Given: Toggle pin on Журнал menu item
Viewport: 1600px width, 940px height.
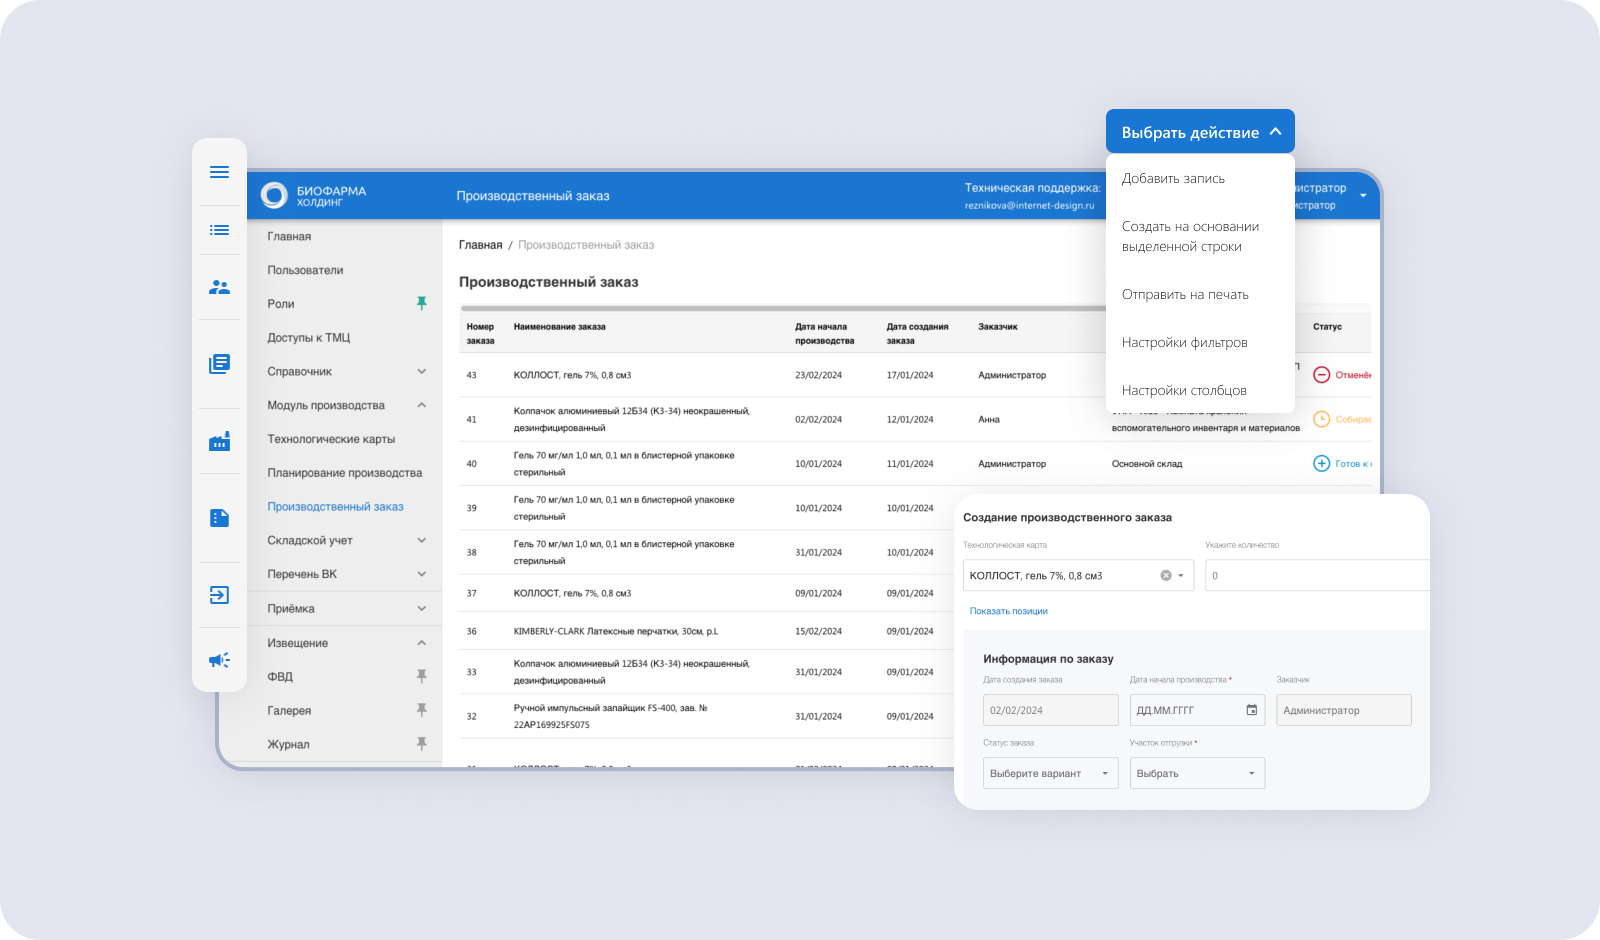Looking at the screenshot, I should tap(421, 744).
